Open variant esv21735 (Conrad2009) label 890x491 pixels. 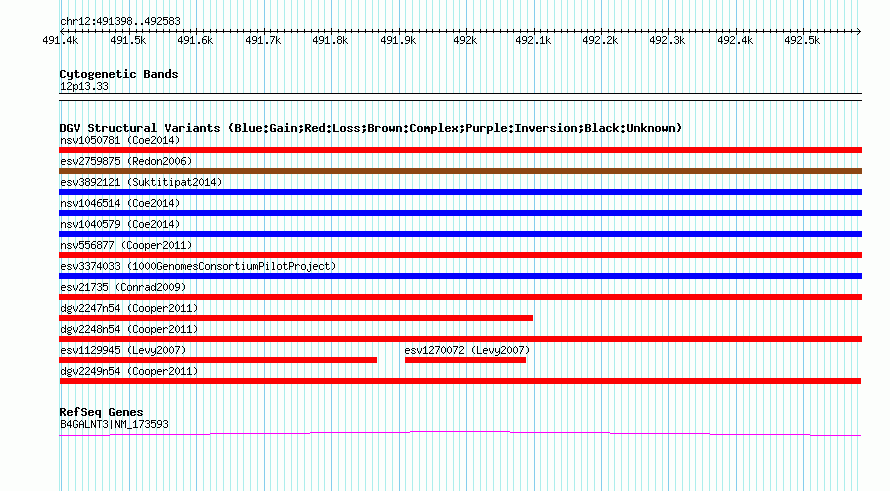(123, 287)
